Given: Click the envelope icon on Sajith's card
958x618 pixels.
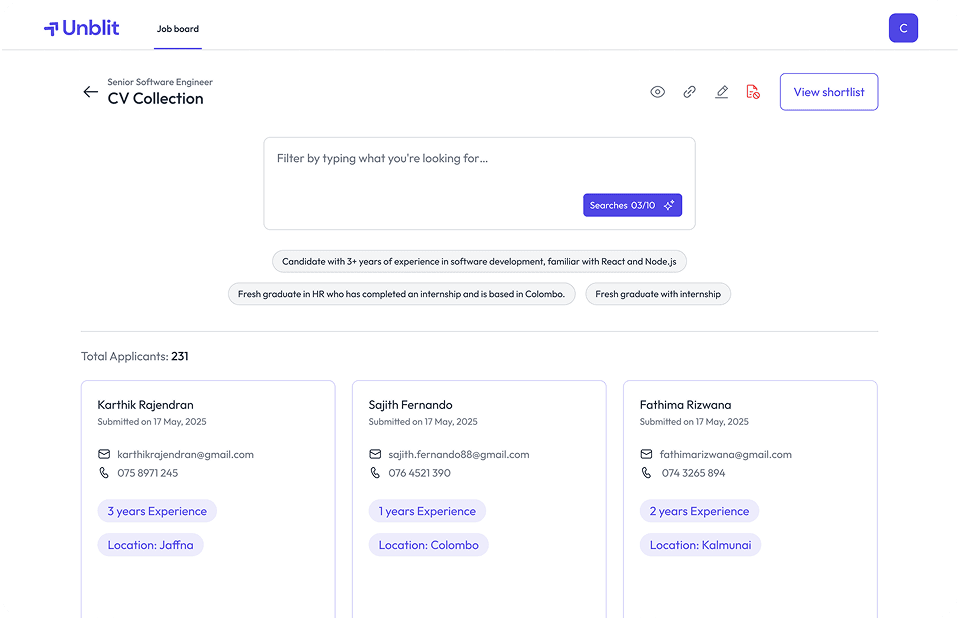Looking at the screenshot, I should 375,454.
